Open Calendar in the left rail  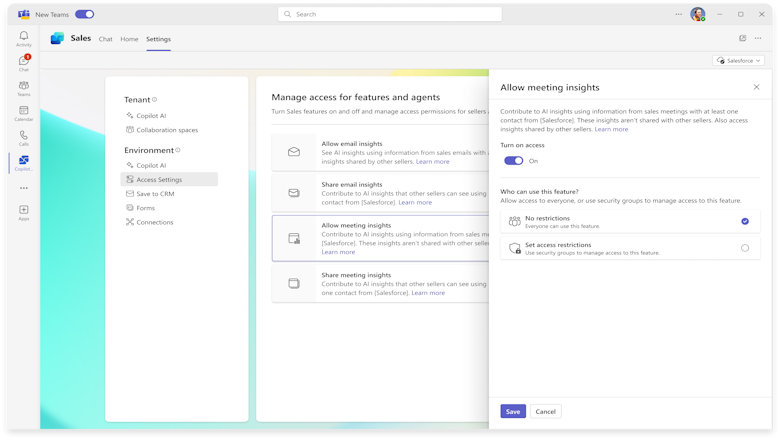click(24, 113)
